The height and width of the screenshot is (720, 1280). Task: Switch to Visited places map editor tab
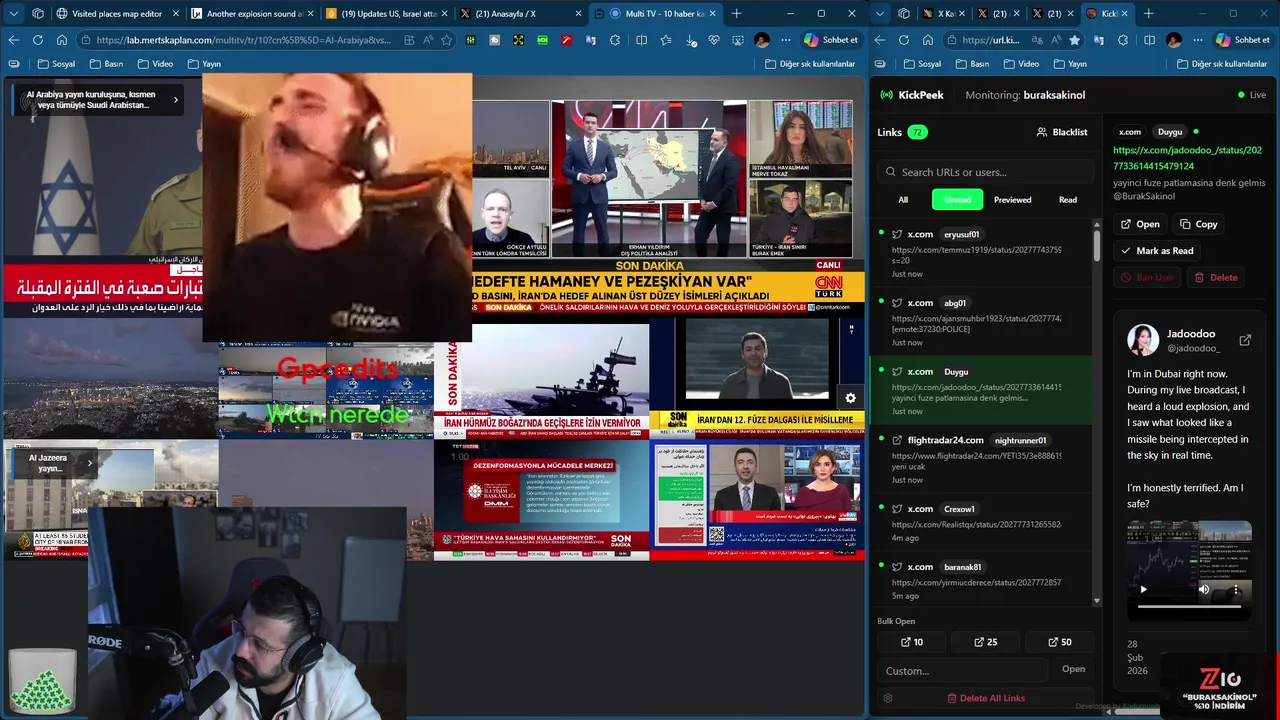[116, 13]
